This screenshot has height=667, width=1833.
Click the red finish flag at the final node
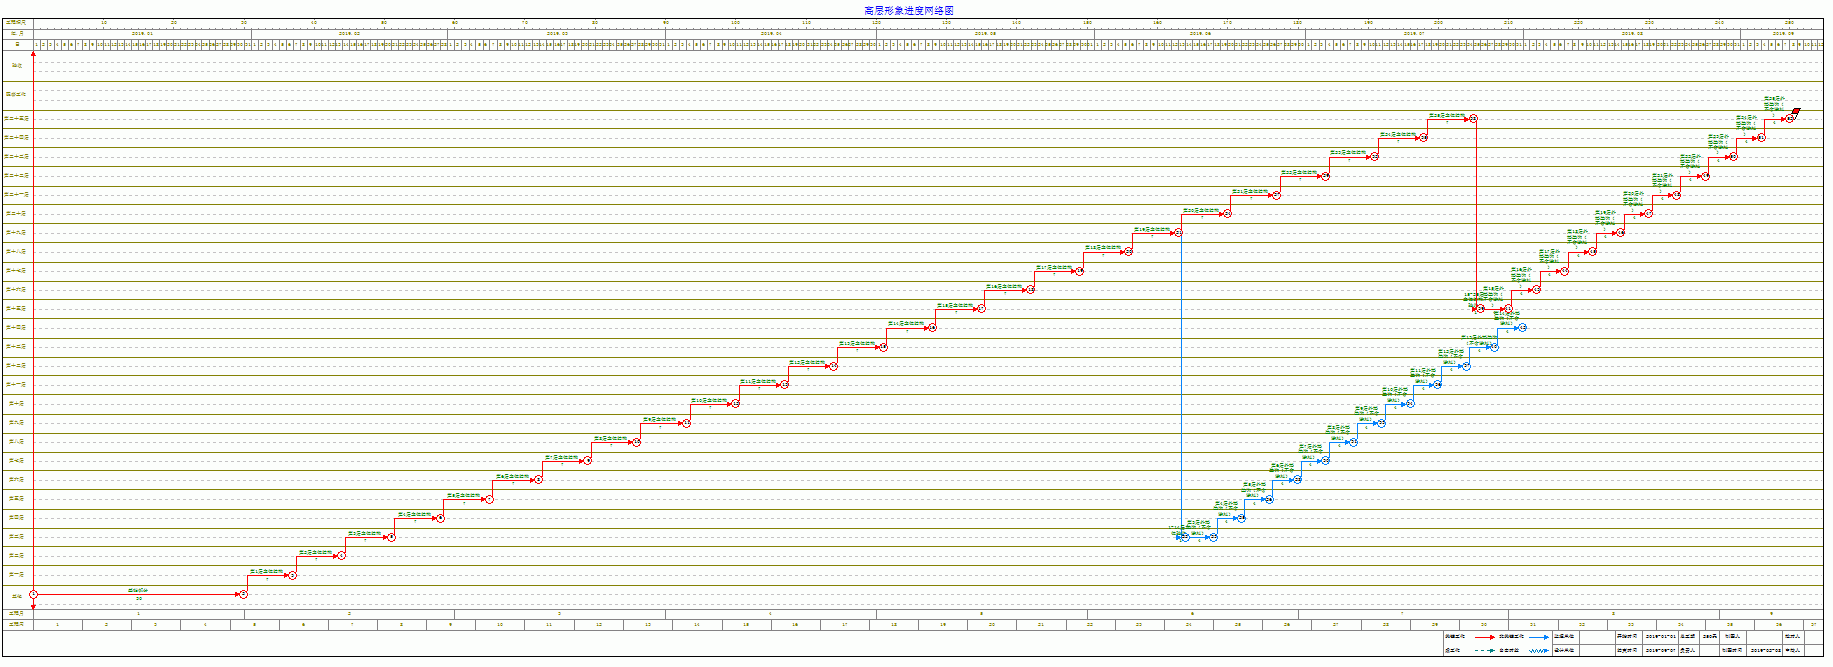pyautogui.click(x=1796, y=112)
